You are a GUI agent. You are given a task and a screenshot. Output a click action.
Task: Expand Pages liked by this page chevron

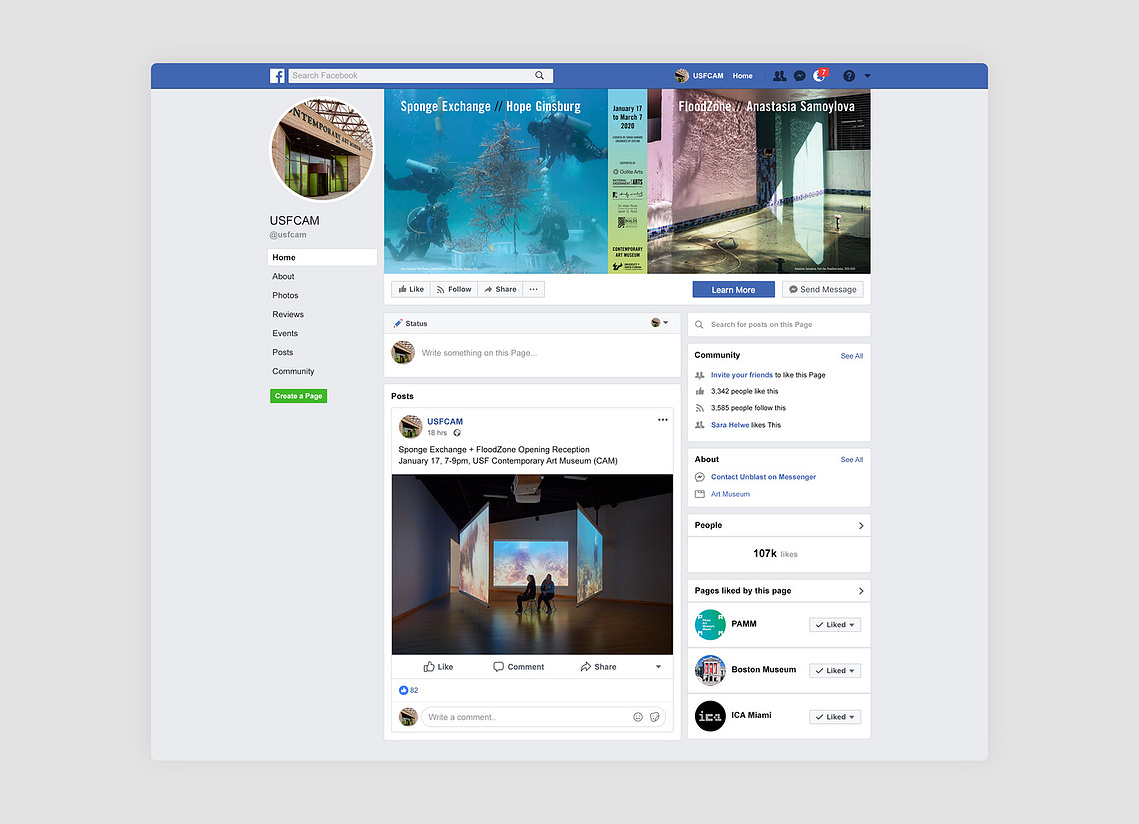pyautogui.click(x=861, y=591)
